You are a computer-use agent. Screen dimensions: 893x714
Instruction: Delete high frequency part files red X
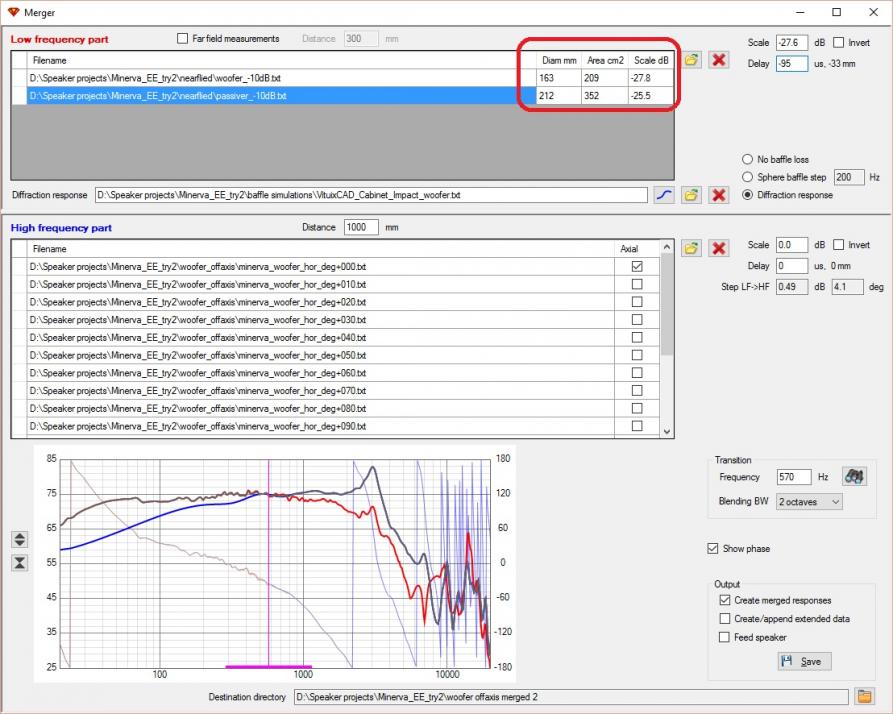pyautogui.click(x=719, y=248)
